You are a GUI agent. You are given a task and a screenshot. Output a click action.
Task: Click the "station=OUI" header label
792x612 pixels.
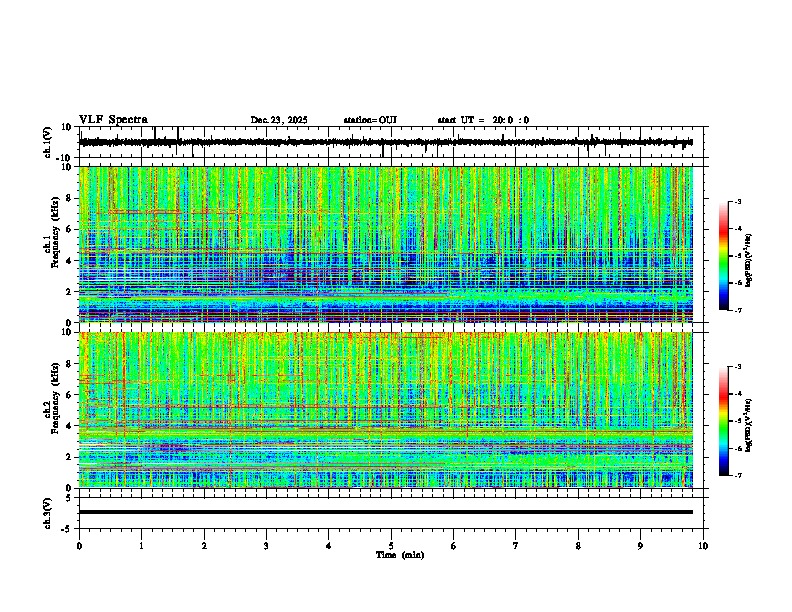pos(370,120)
